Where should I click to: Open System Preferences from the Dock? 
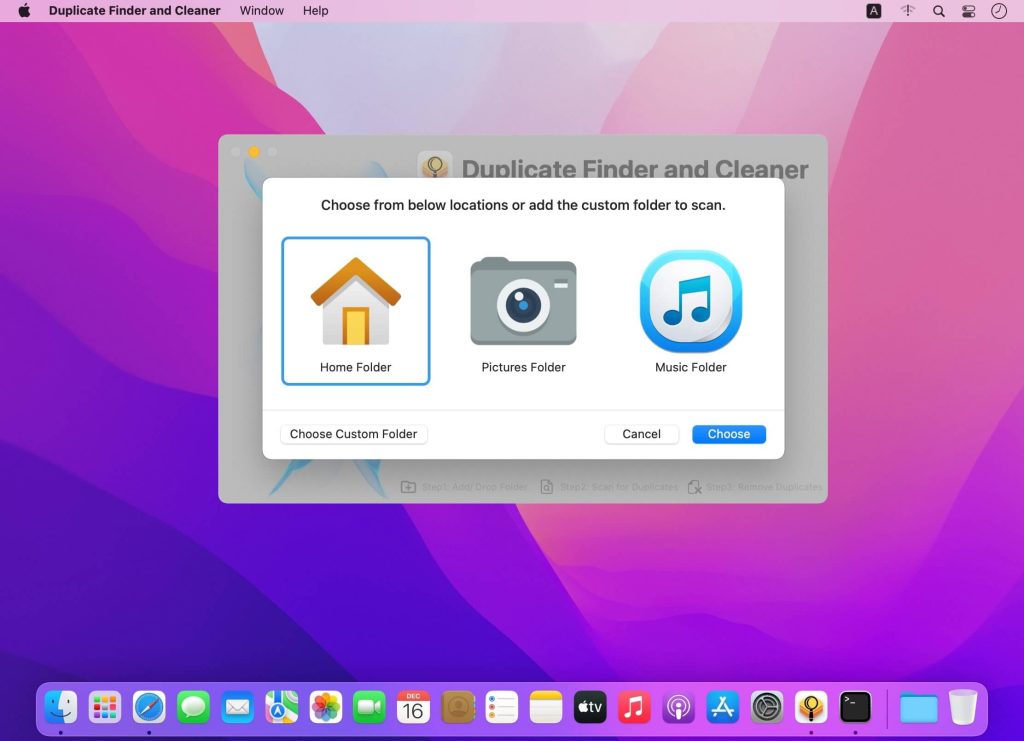pos(766,707)
